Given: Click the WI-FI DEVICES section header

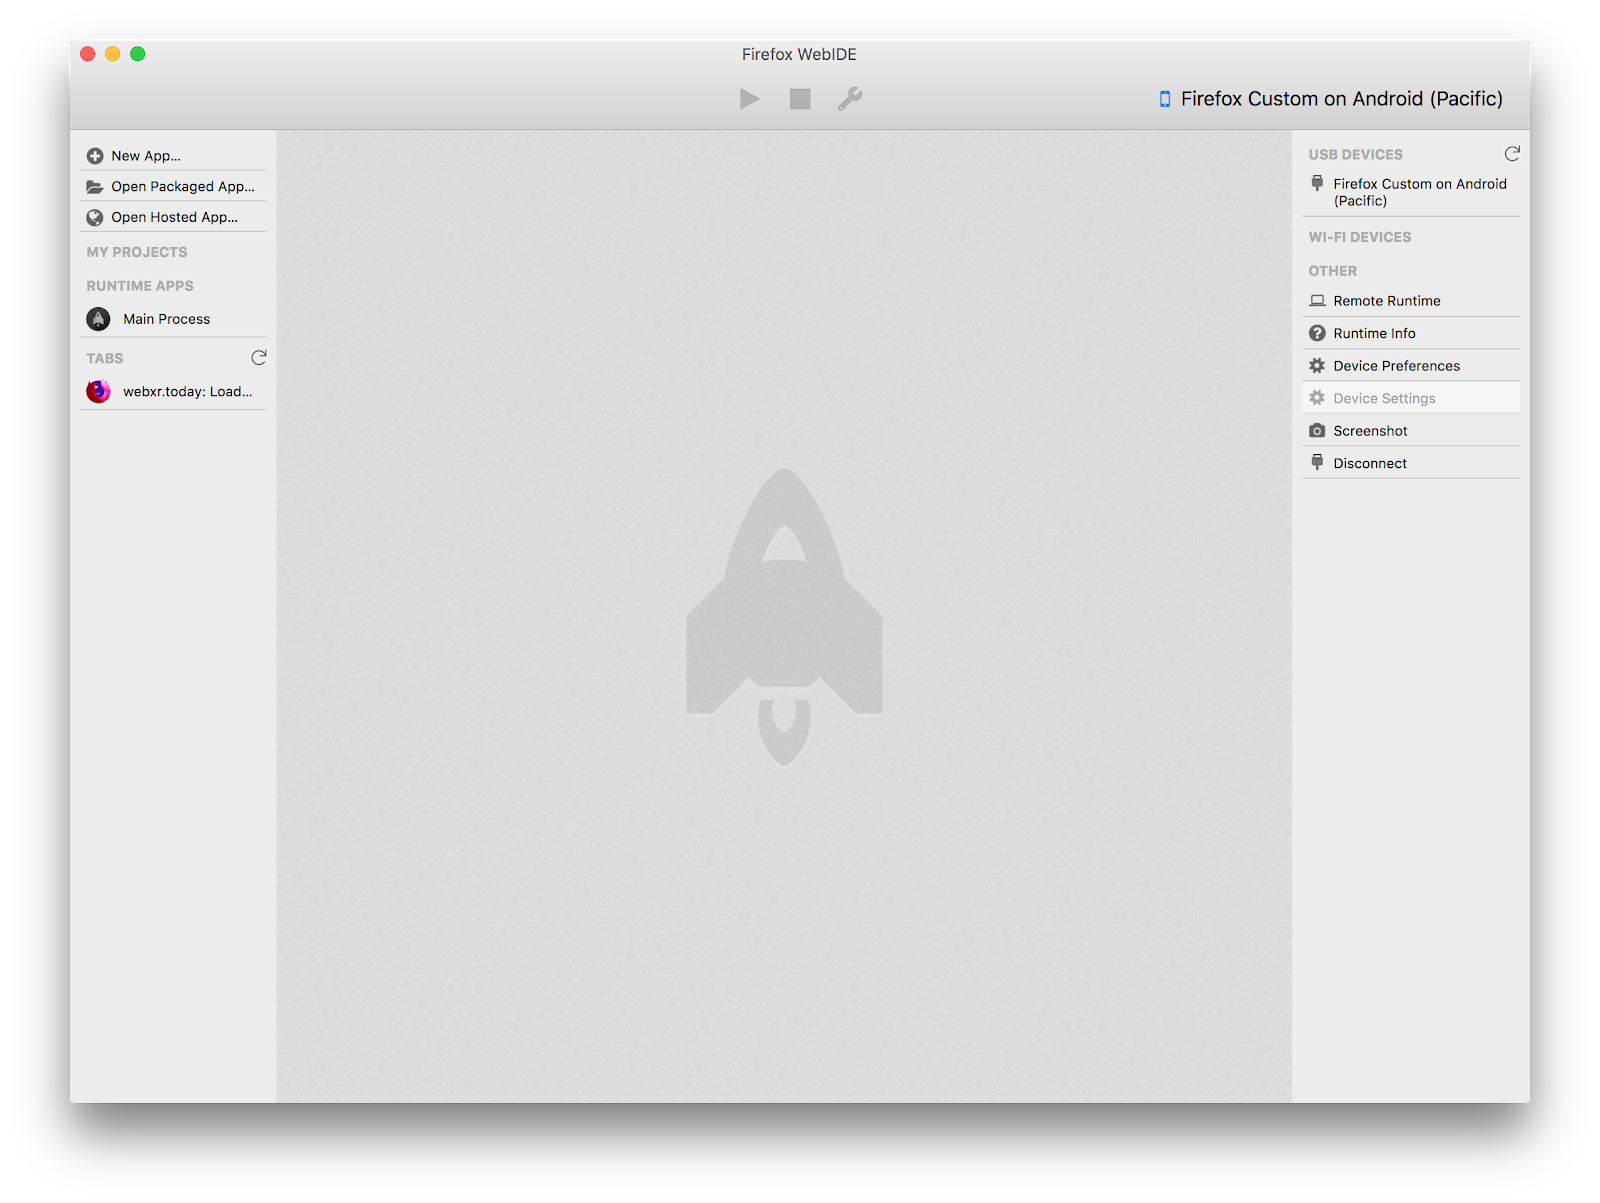Looking at the screenshot, I should [1360, 237].
